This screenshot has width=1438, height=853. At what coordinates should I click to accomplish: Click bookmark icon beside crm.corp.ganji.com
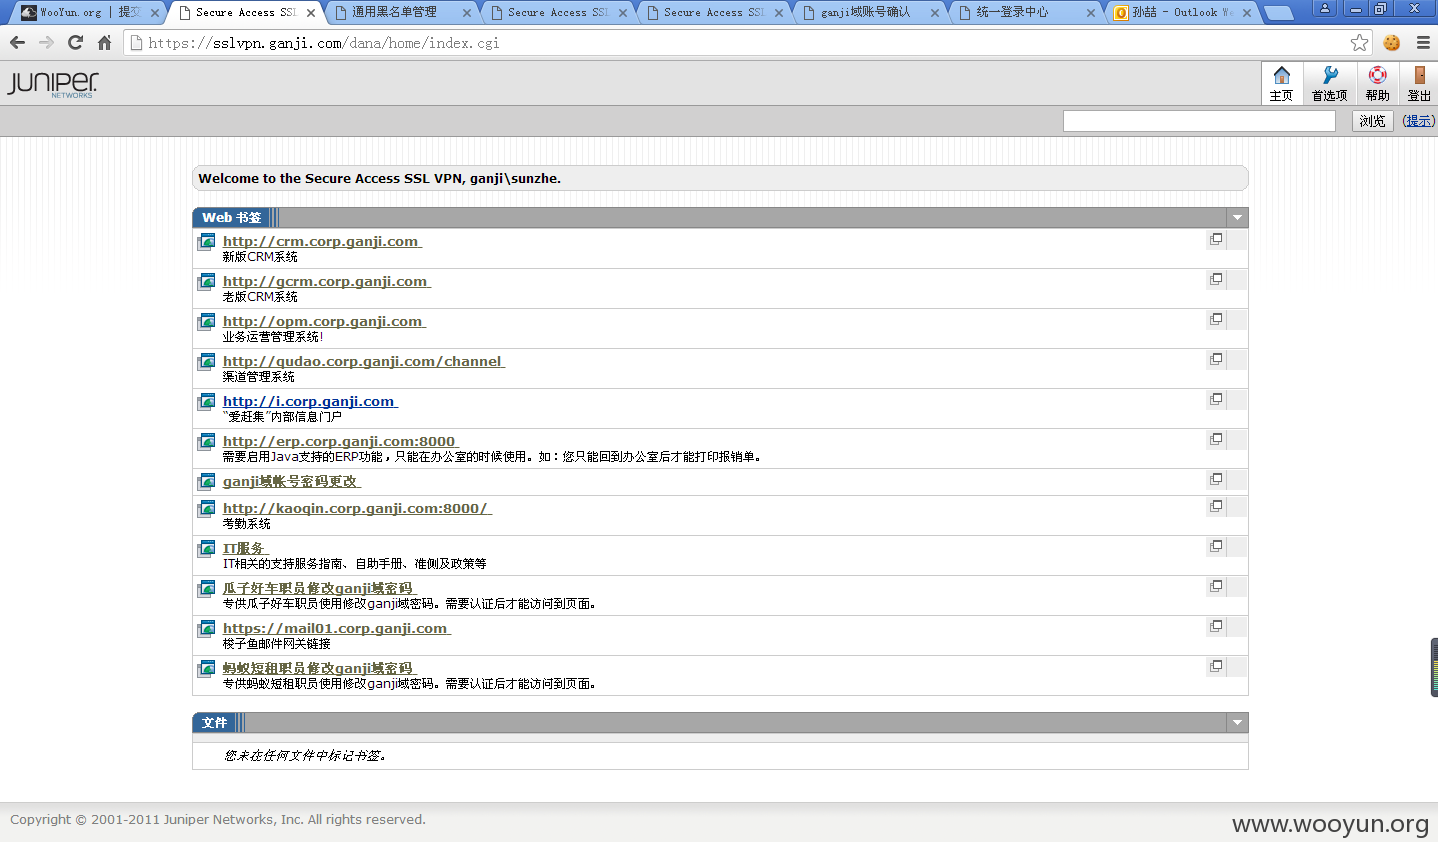(206, 241)
